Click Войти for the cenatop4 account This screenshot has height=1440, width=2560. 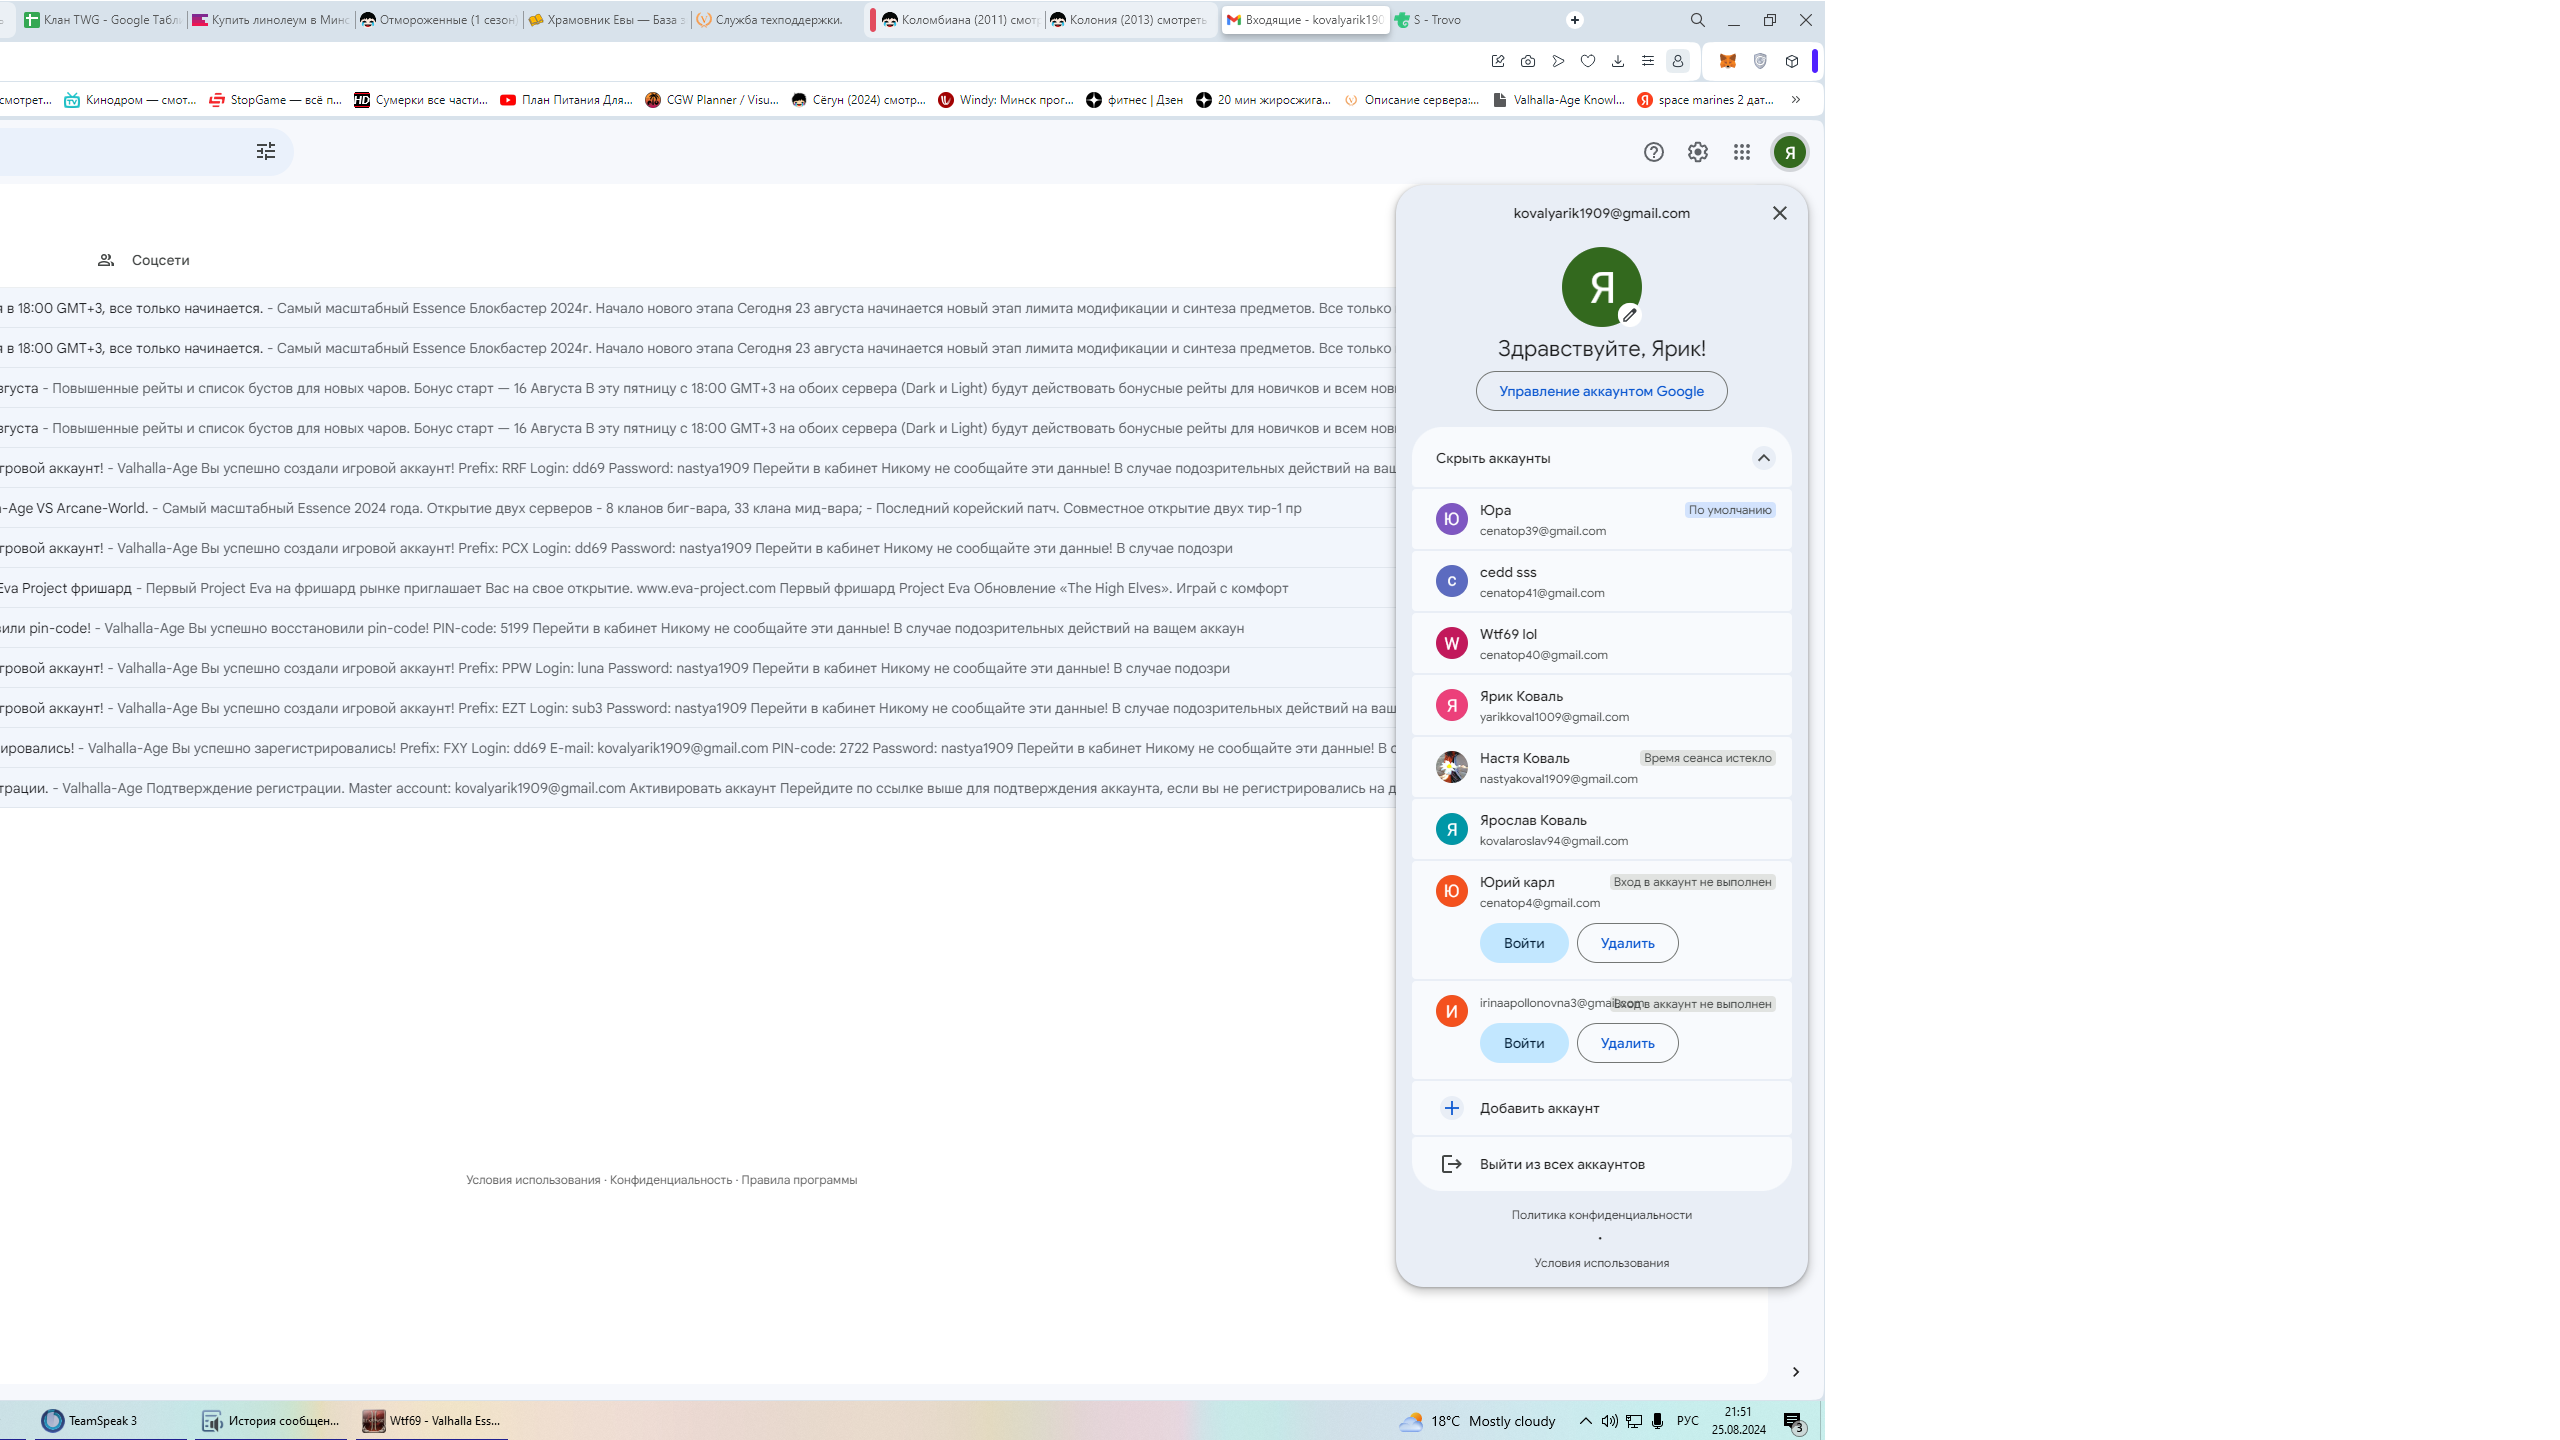[x=1523, y=943]
